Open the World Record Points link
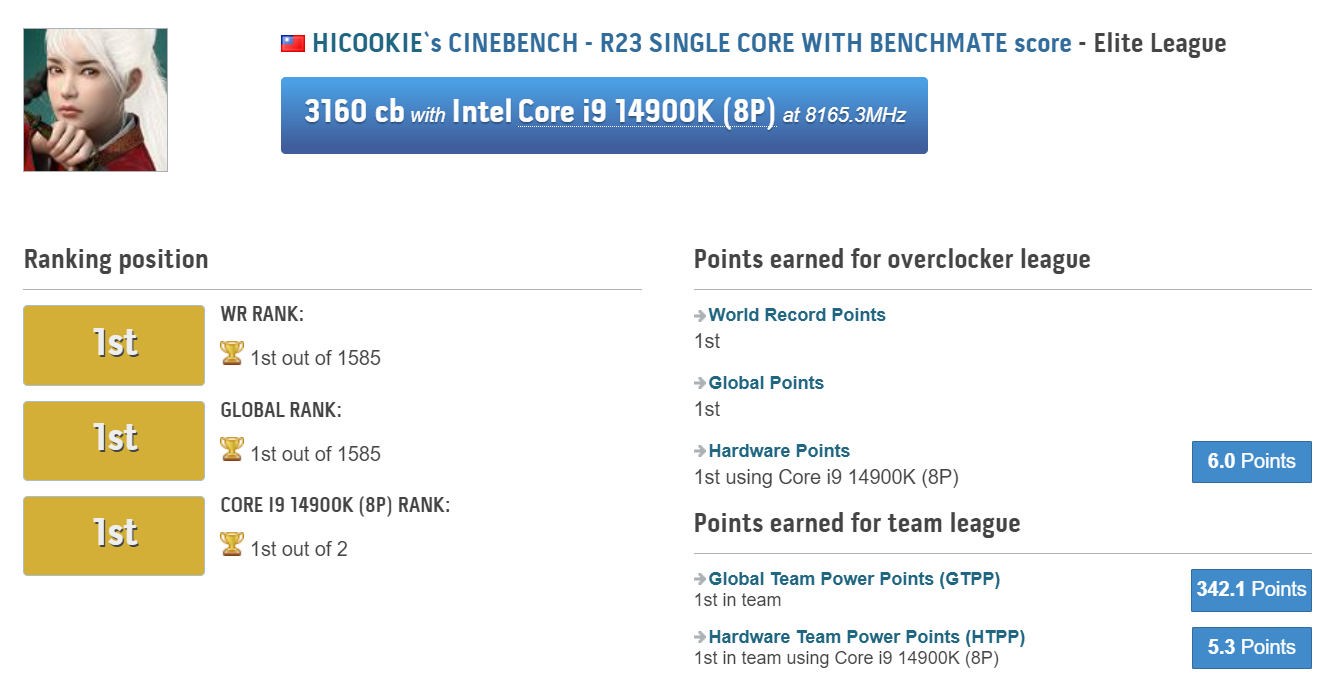1337x688 pixels. tap(797, 315)
